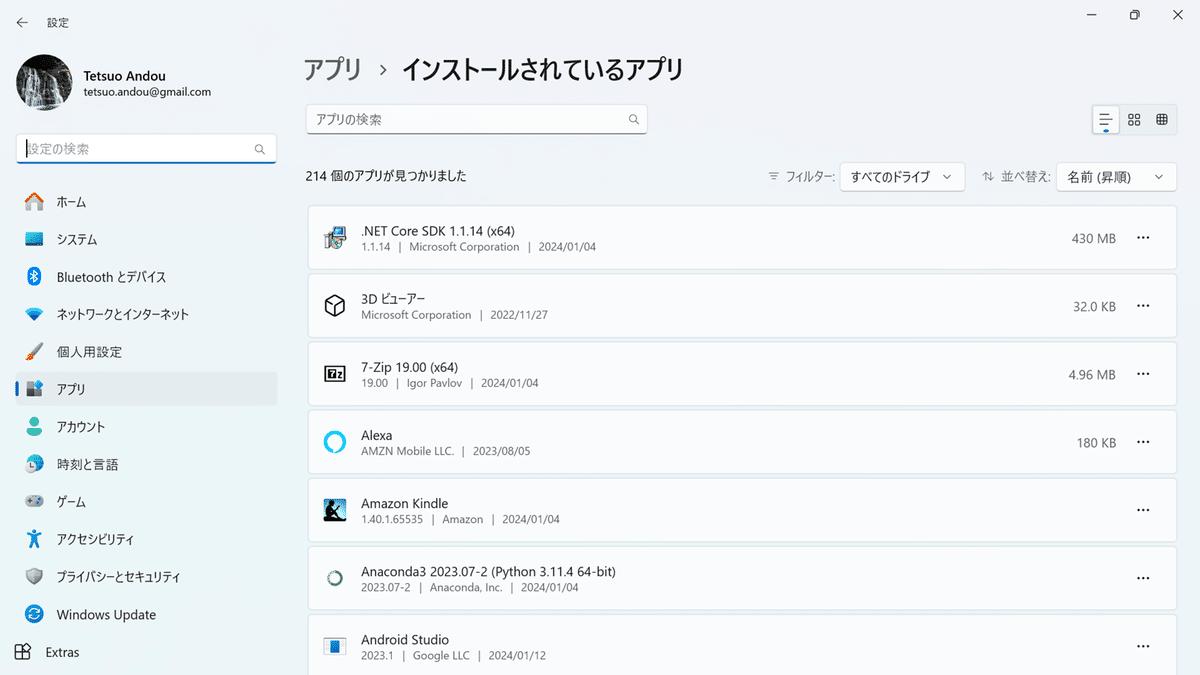Viewport: 1200px width, 675px height.
Task: Click the Alexa ring icon
Action: tap(335, 442)
